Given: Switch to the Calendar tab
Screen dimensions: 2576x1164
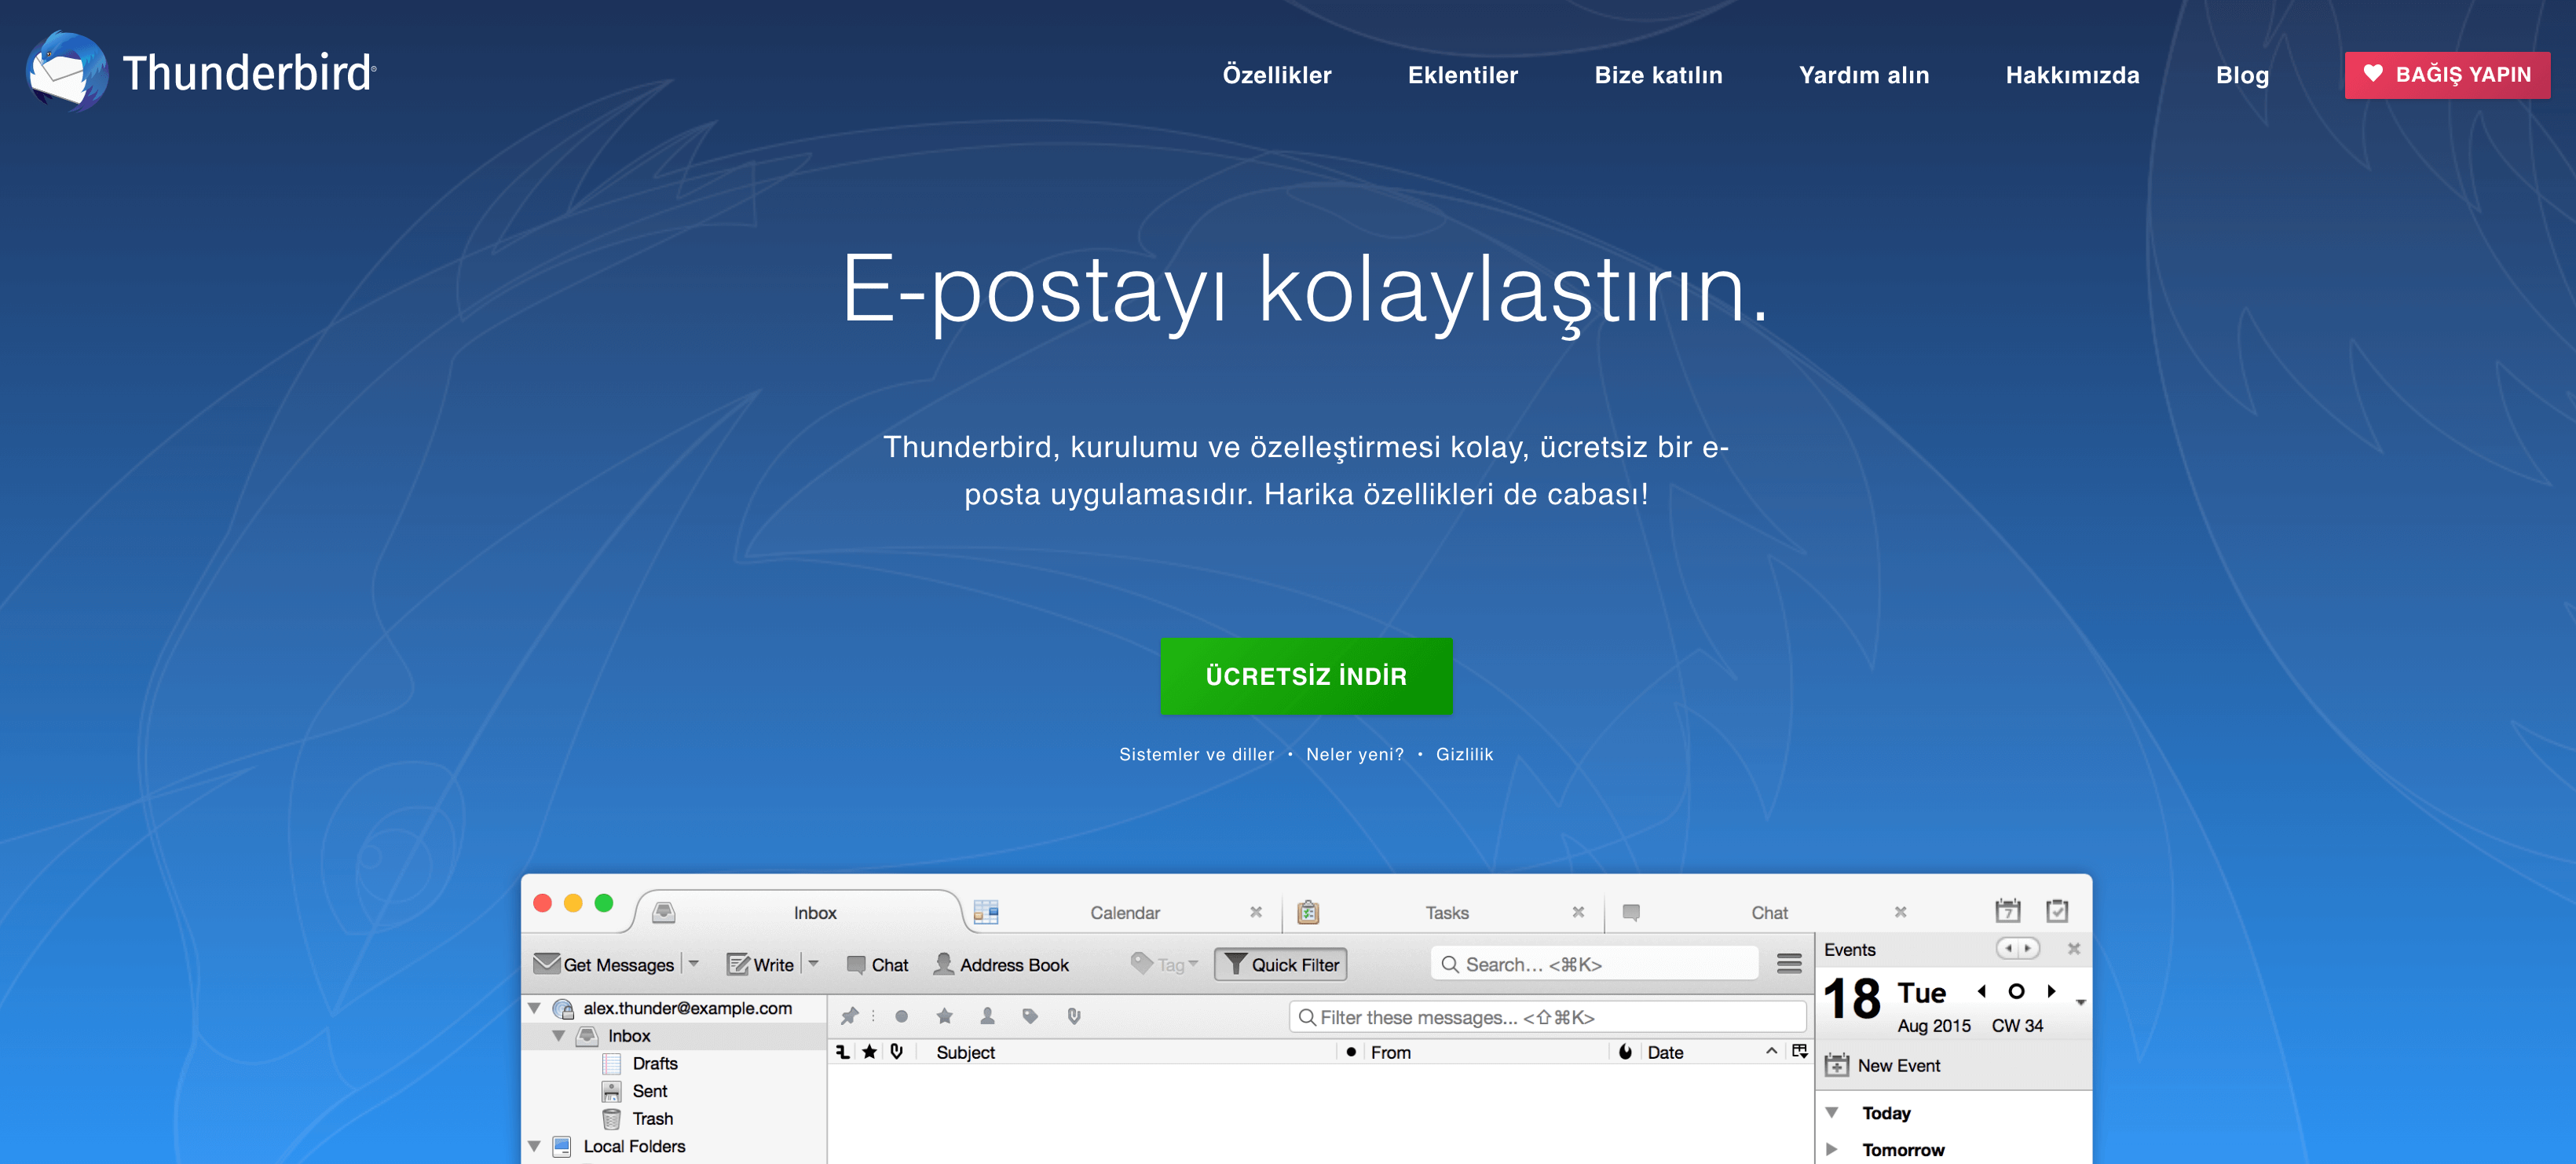Looking at the screenshot, I should pyautogui.click(x=1124, y=913).
